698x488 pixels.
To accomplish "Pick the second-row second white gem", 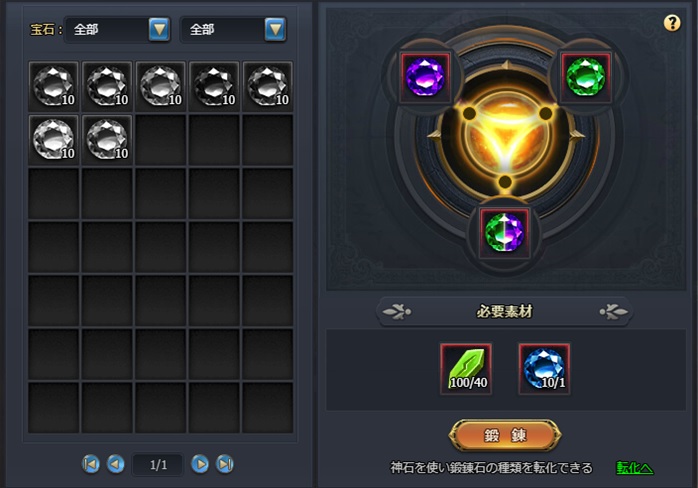I will coord(107,140).
